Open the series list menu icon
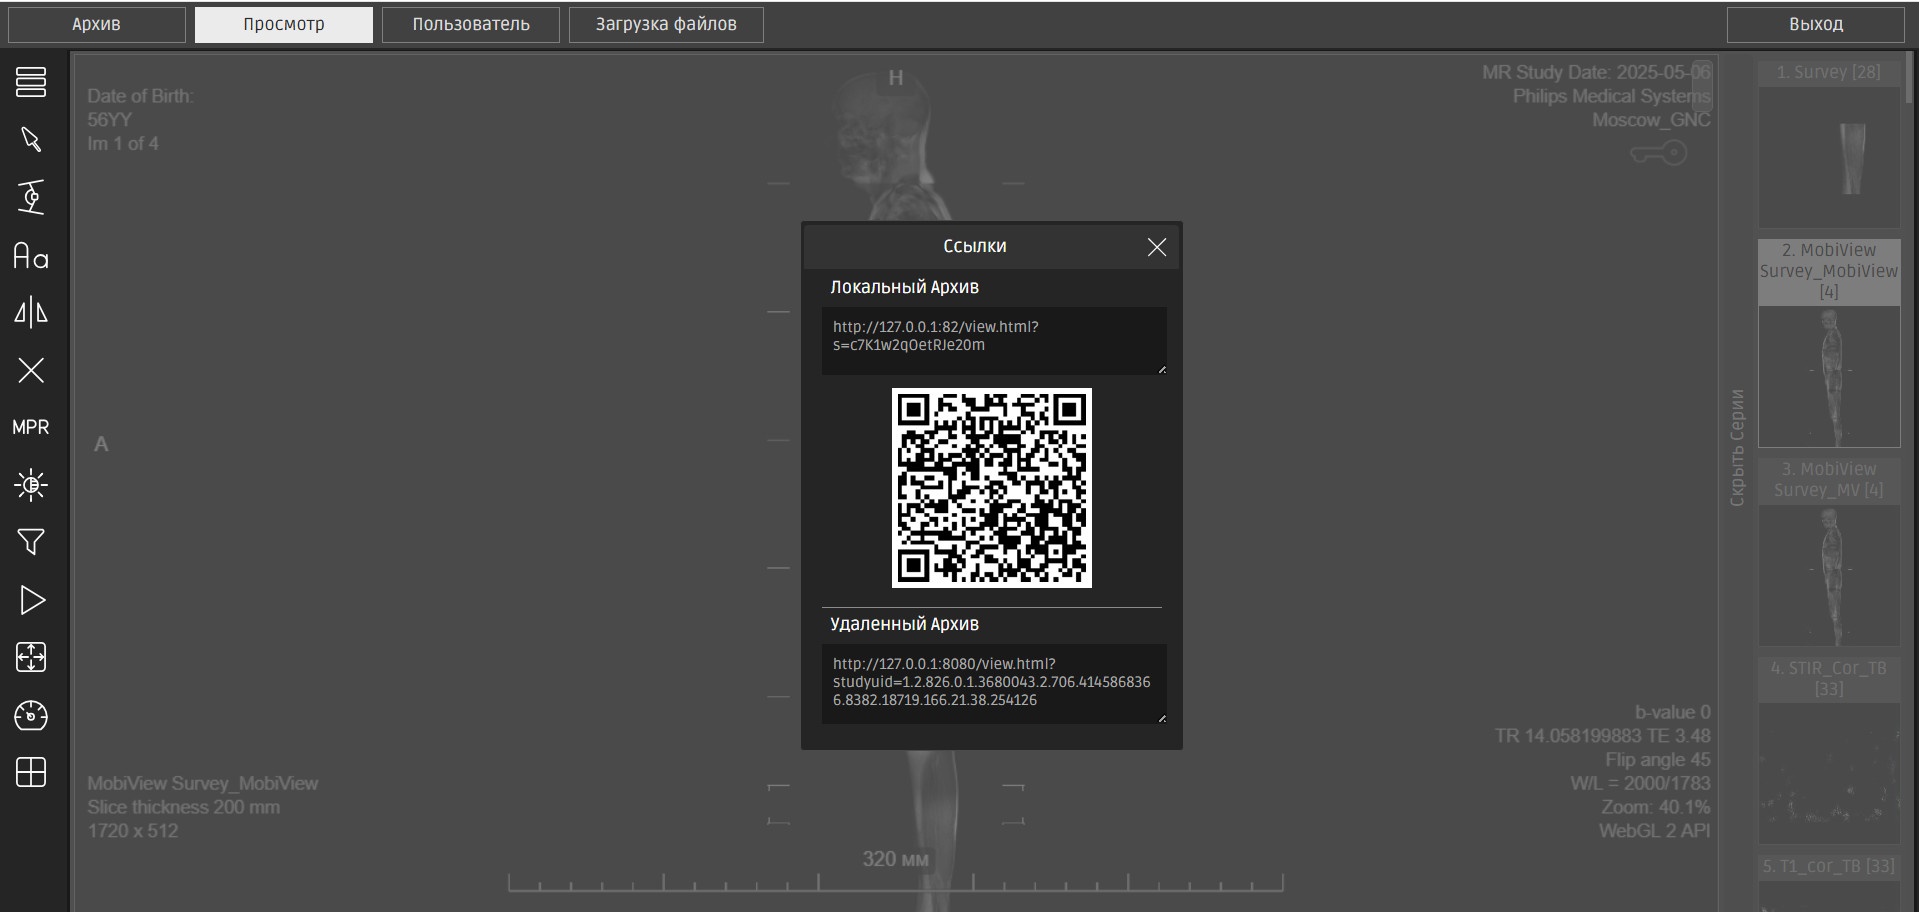This screenshot has height=912, width=1919. (x=31, y=82)
